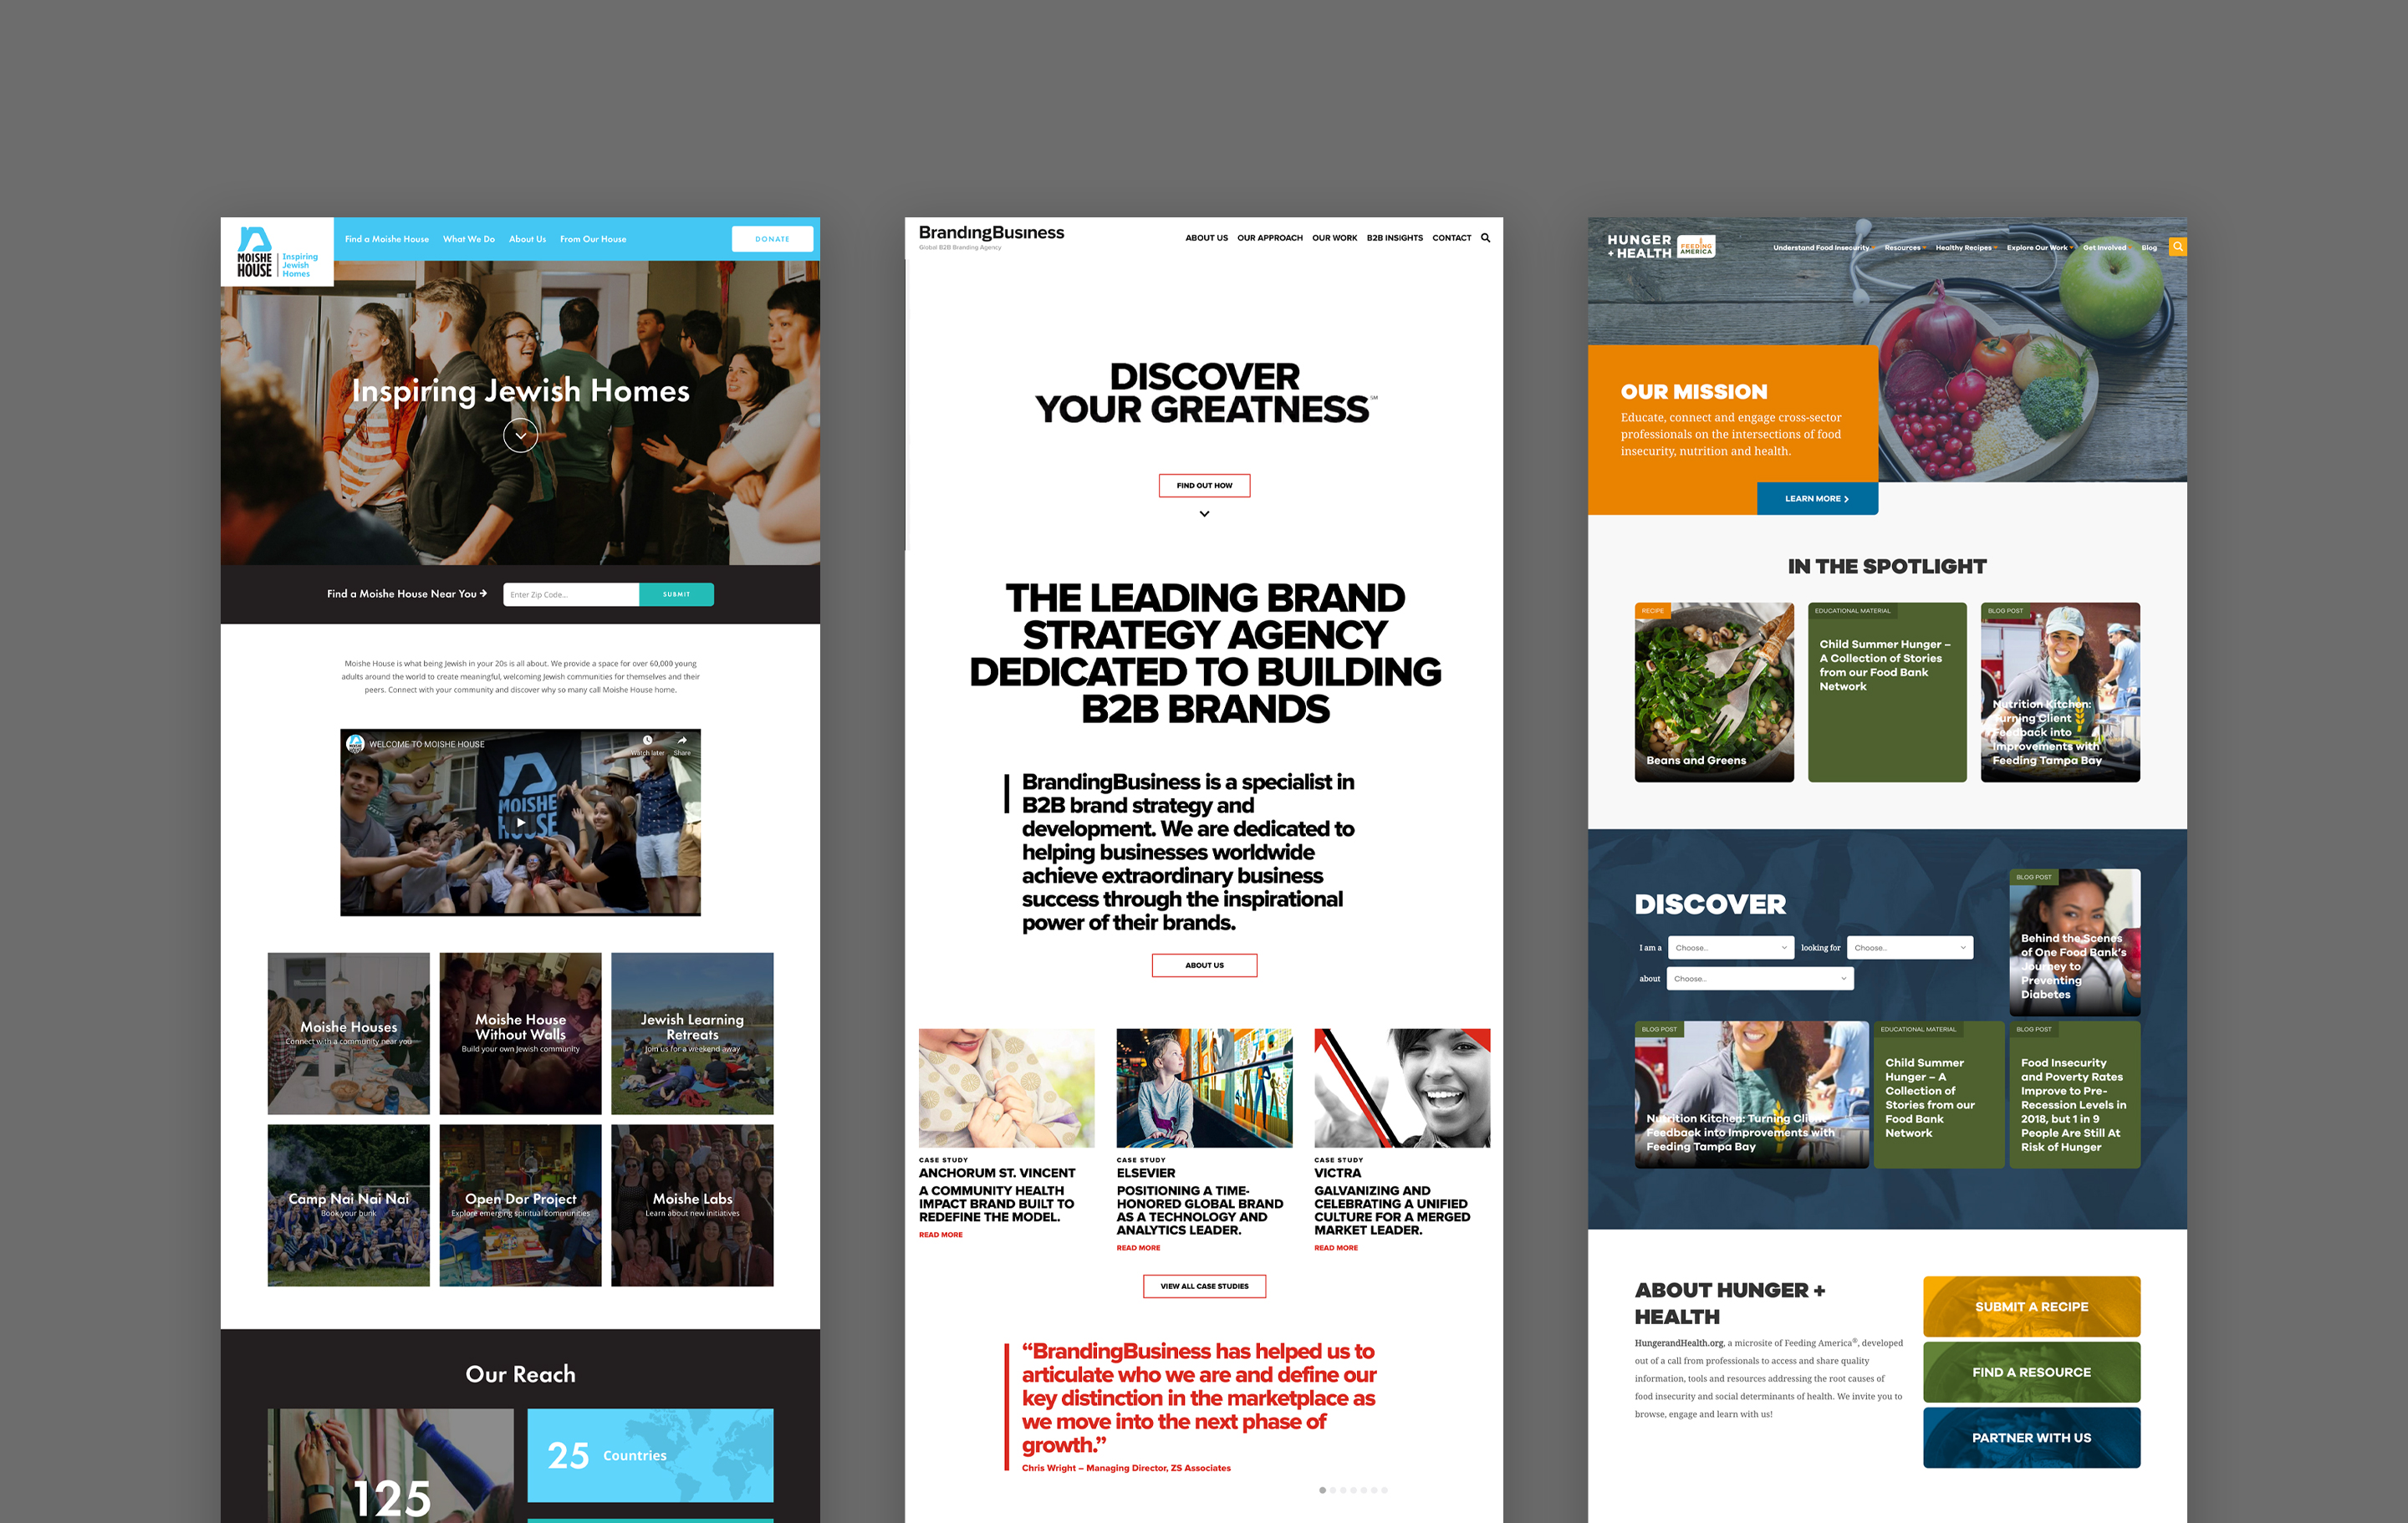Click the FIND OUT MORE button on BrandingBusiness
This screenshot has width=2408, height=1523.
coord(1204,486)
